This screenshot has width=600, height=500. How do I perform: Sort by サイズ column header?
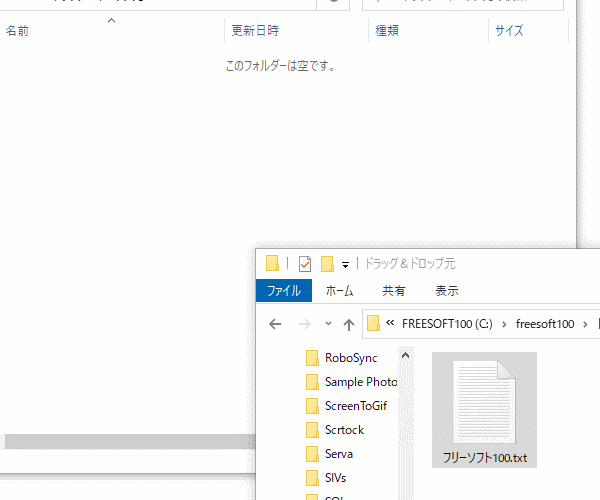coord(509,31)
